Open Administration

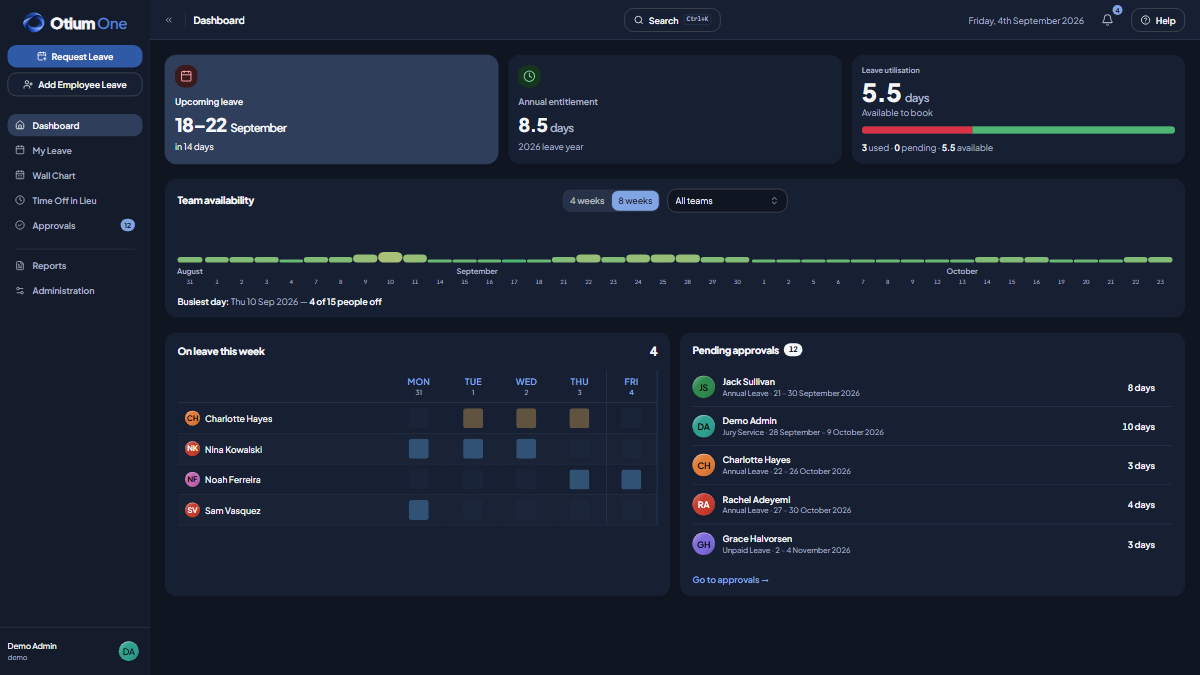pos(75,291)
